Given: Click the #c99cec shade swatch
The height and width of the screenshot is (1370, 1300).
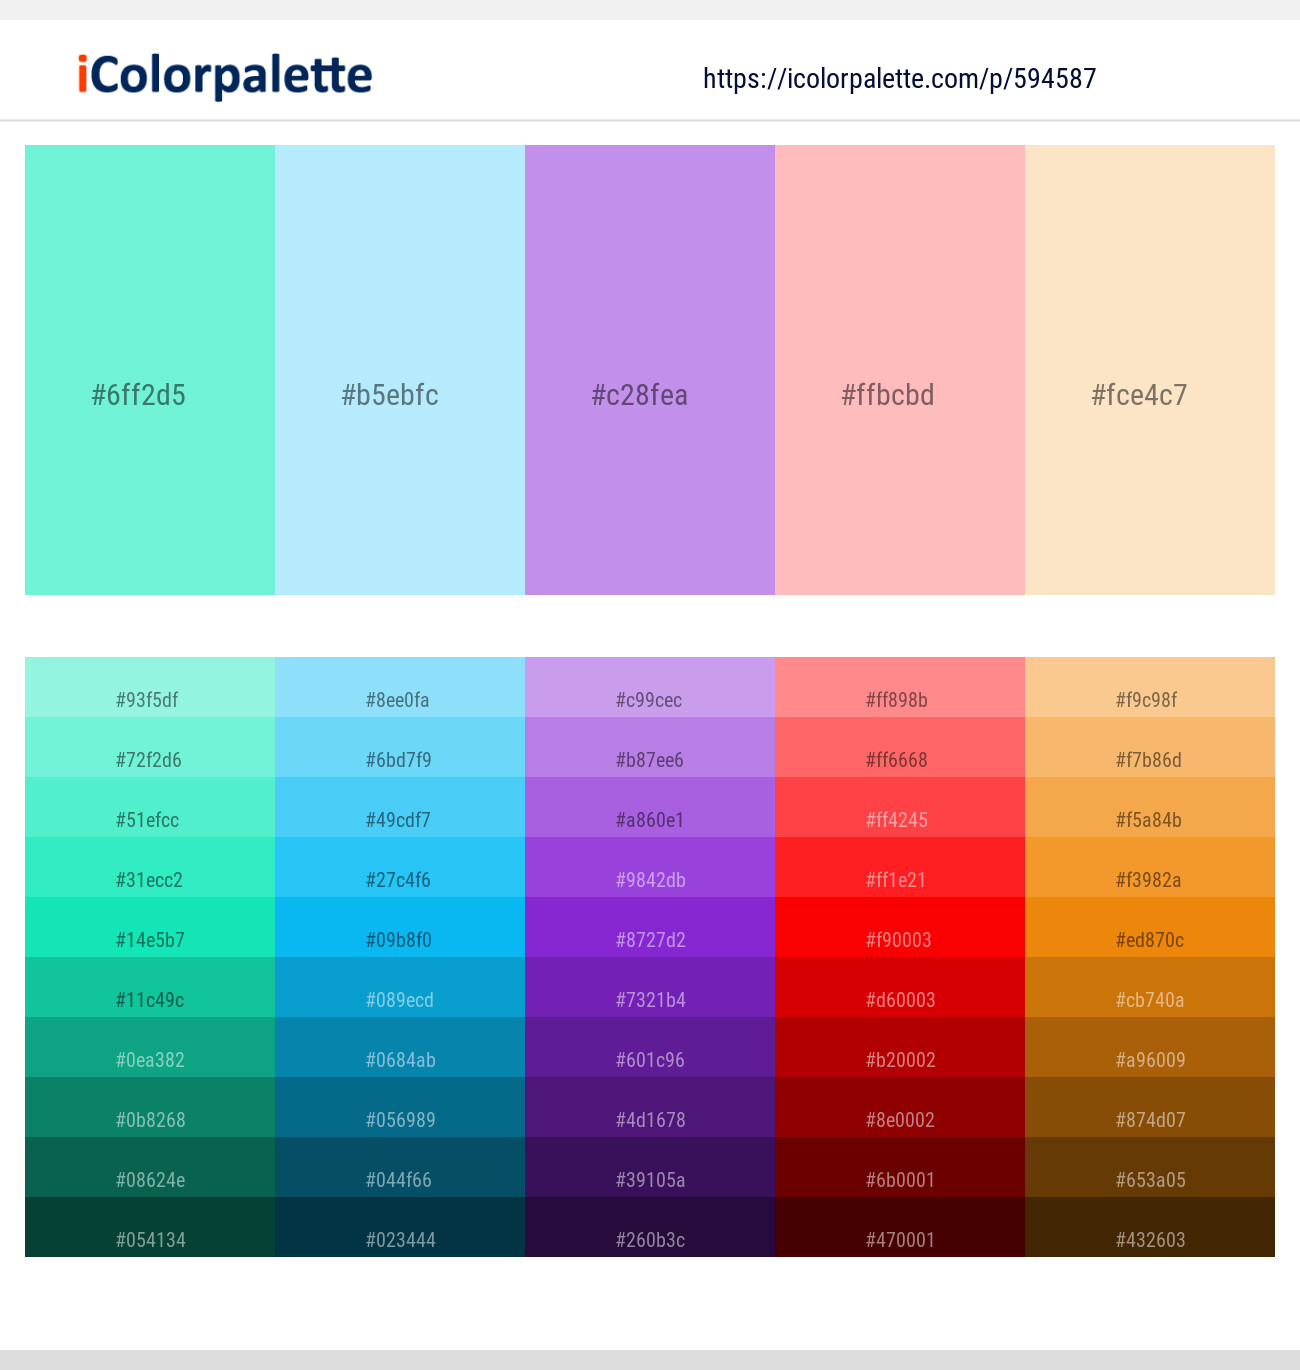Looking at the screenshot, I should tap(649, 700).
